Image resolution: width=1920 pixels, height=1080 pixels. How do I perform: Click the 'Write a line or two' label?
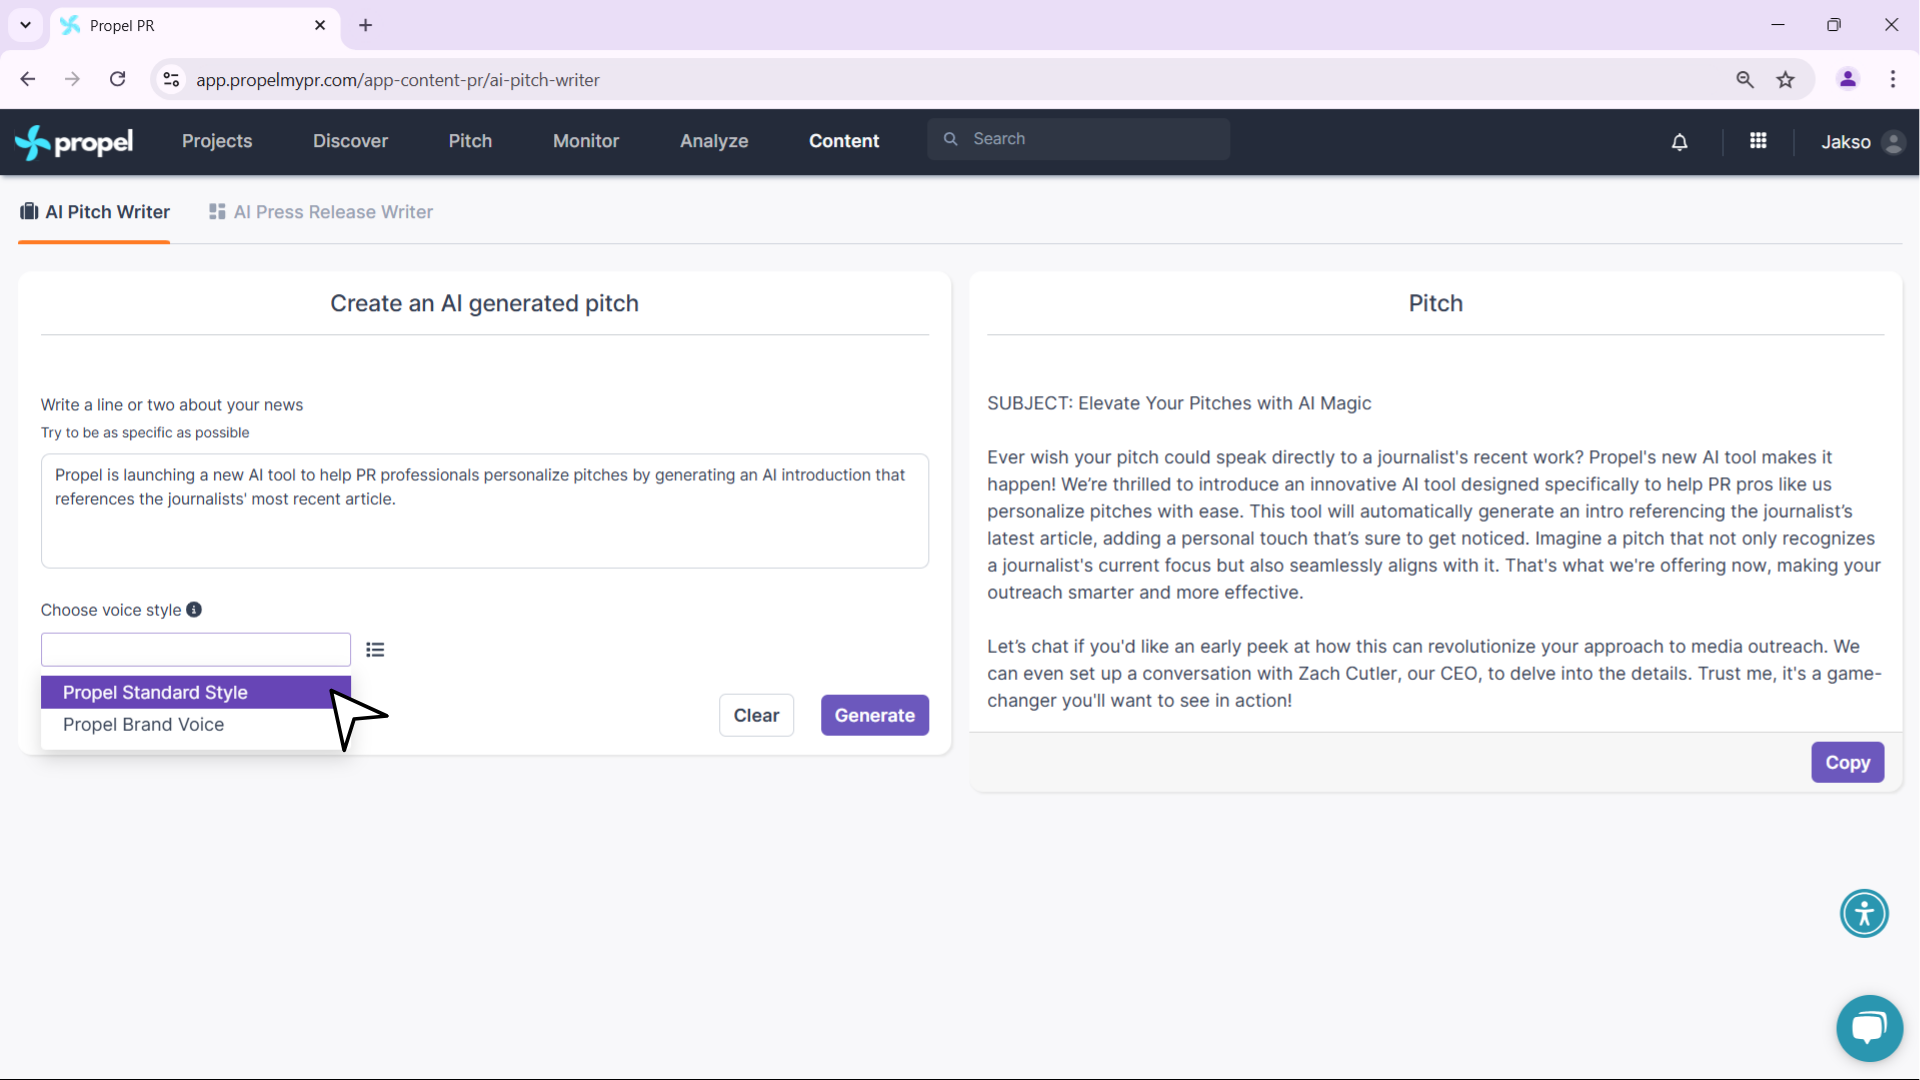[x=172, y=405]
